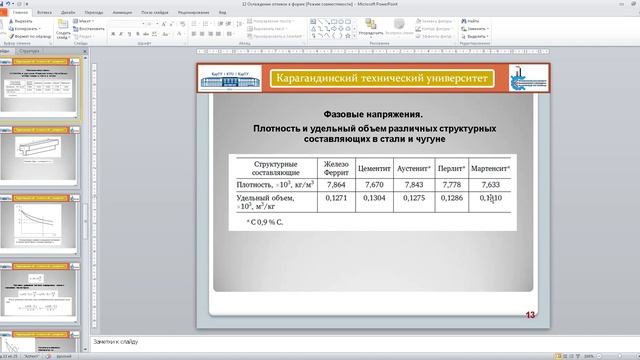Open the Показ слайдов ribbon tab
640x360 pixels.
click(x=155, y=13)
